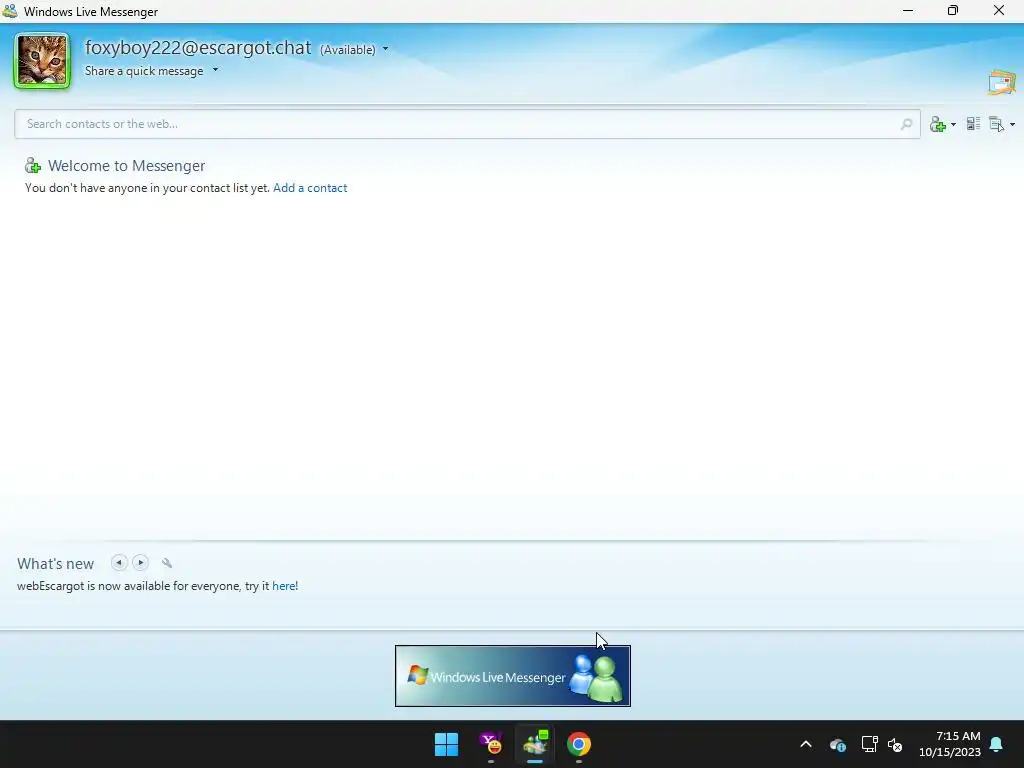Screen dimensions: 1024x768
Task: Click Share a quick message text
Action: (x=144, y=71)
